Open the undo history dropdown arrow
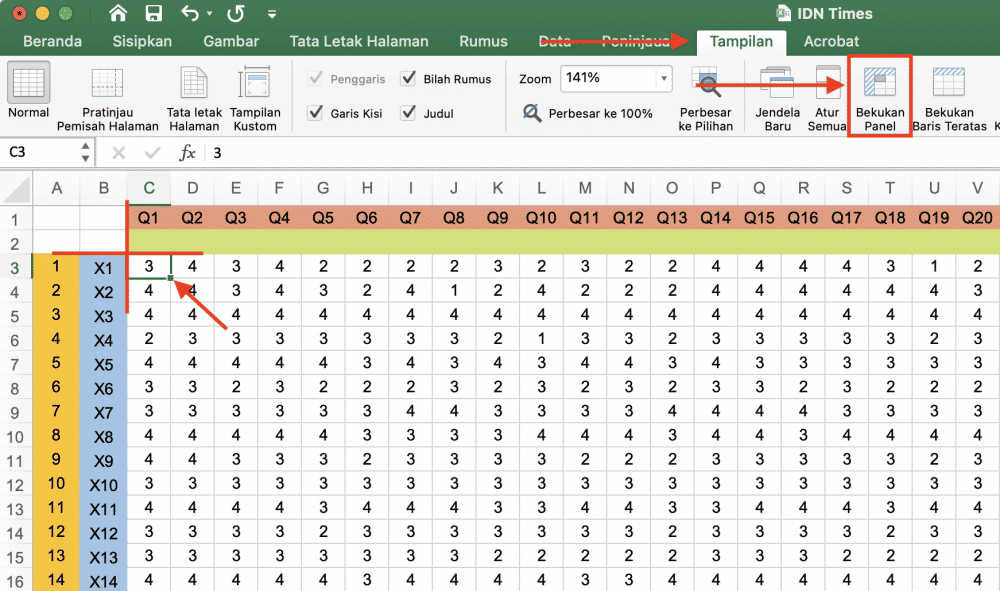Image resolution: width=1000 pixels, height=591 pixels. coord(210,13)
